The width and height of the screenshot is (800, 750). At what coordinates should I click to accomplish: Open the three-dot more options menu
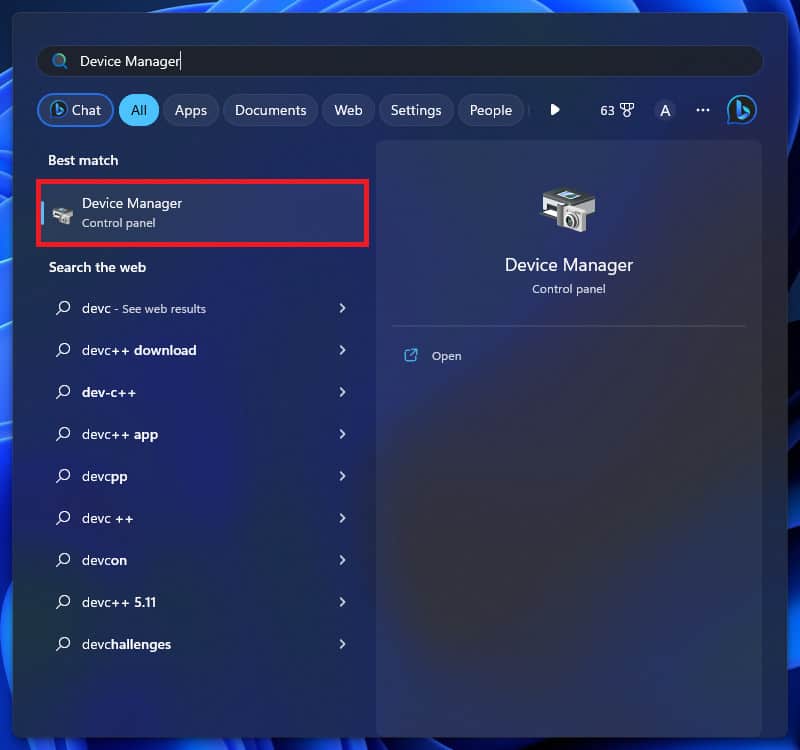click(x=703, y=110)
